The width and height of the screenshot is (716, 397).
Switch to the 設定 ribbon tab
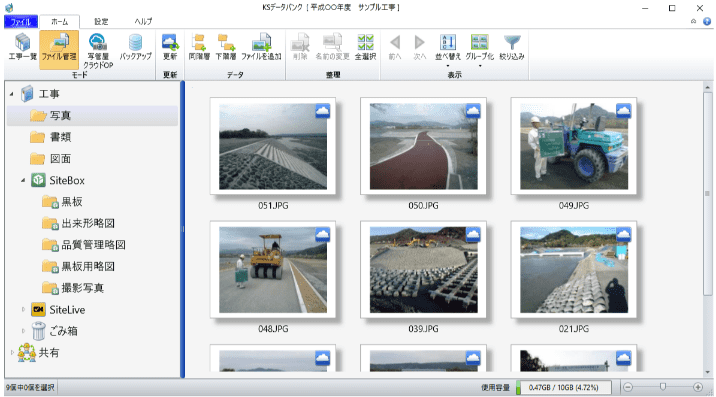(101, 21)
